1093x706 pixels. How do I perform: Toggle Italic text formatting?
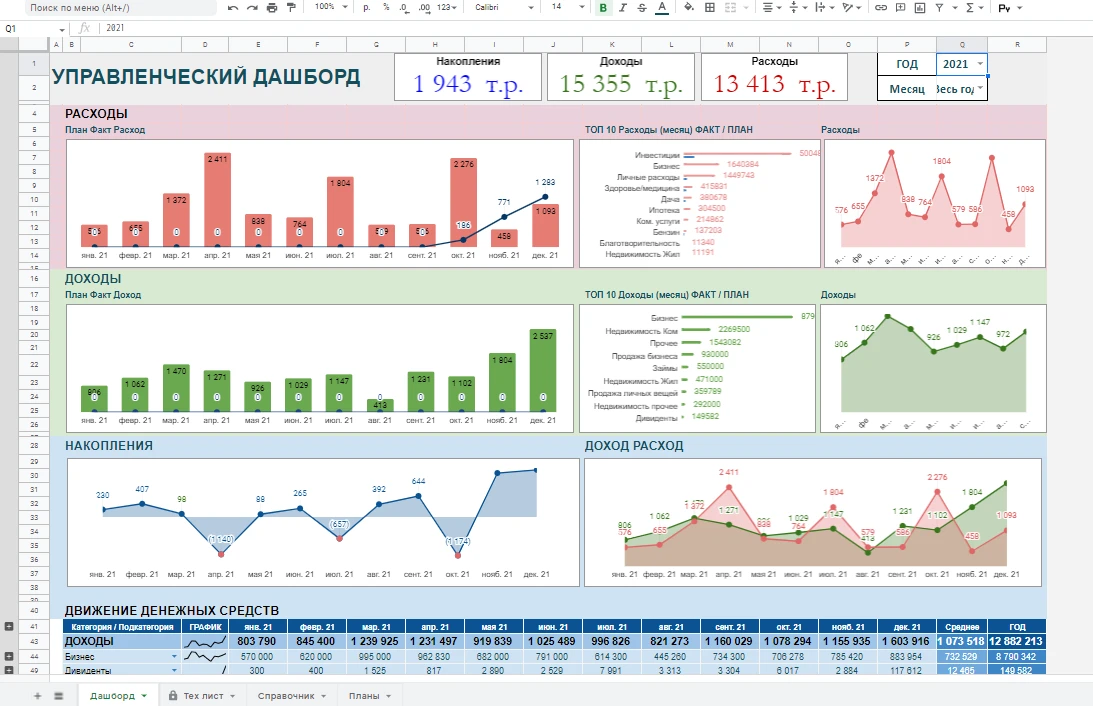[623, 8]
